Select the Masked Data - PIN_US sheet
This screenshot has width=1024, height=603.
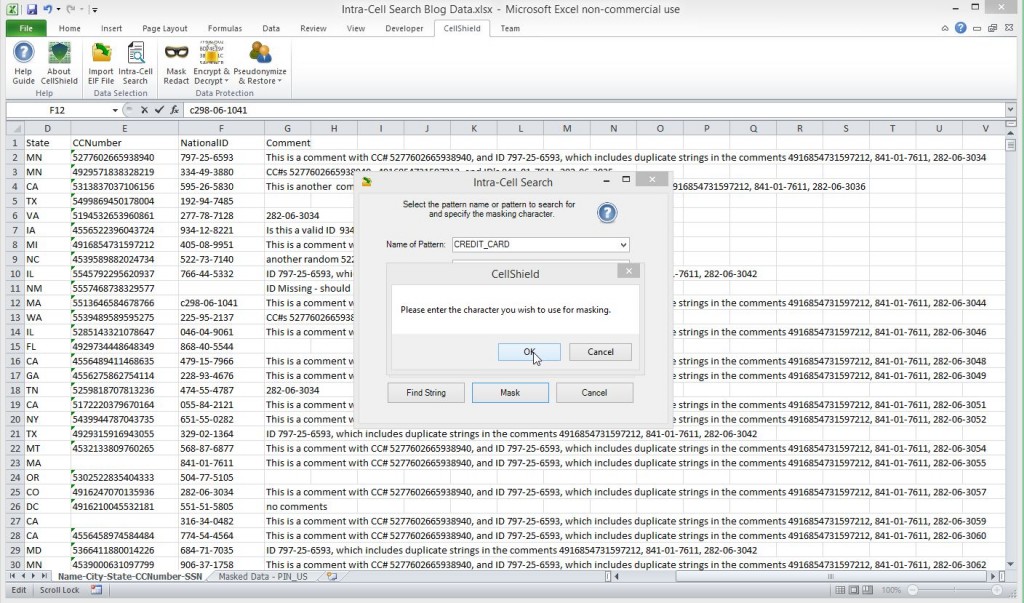pyautogui.click(x=263, y=576)
